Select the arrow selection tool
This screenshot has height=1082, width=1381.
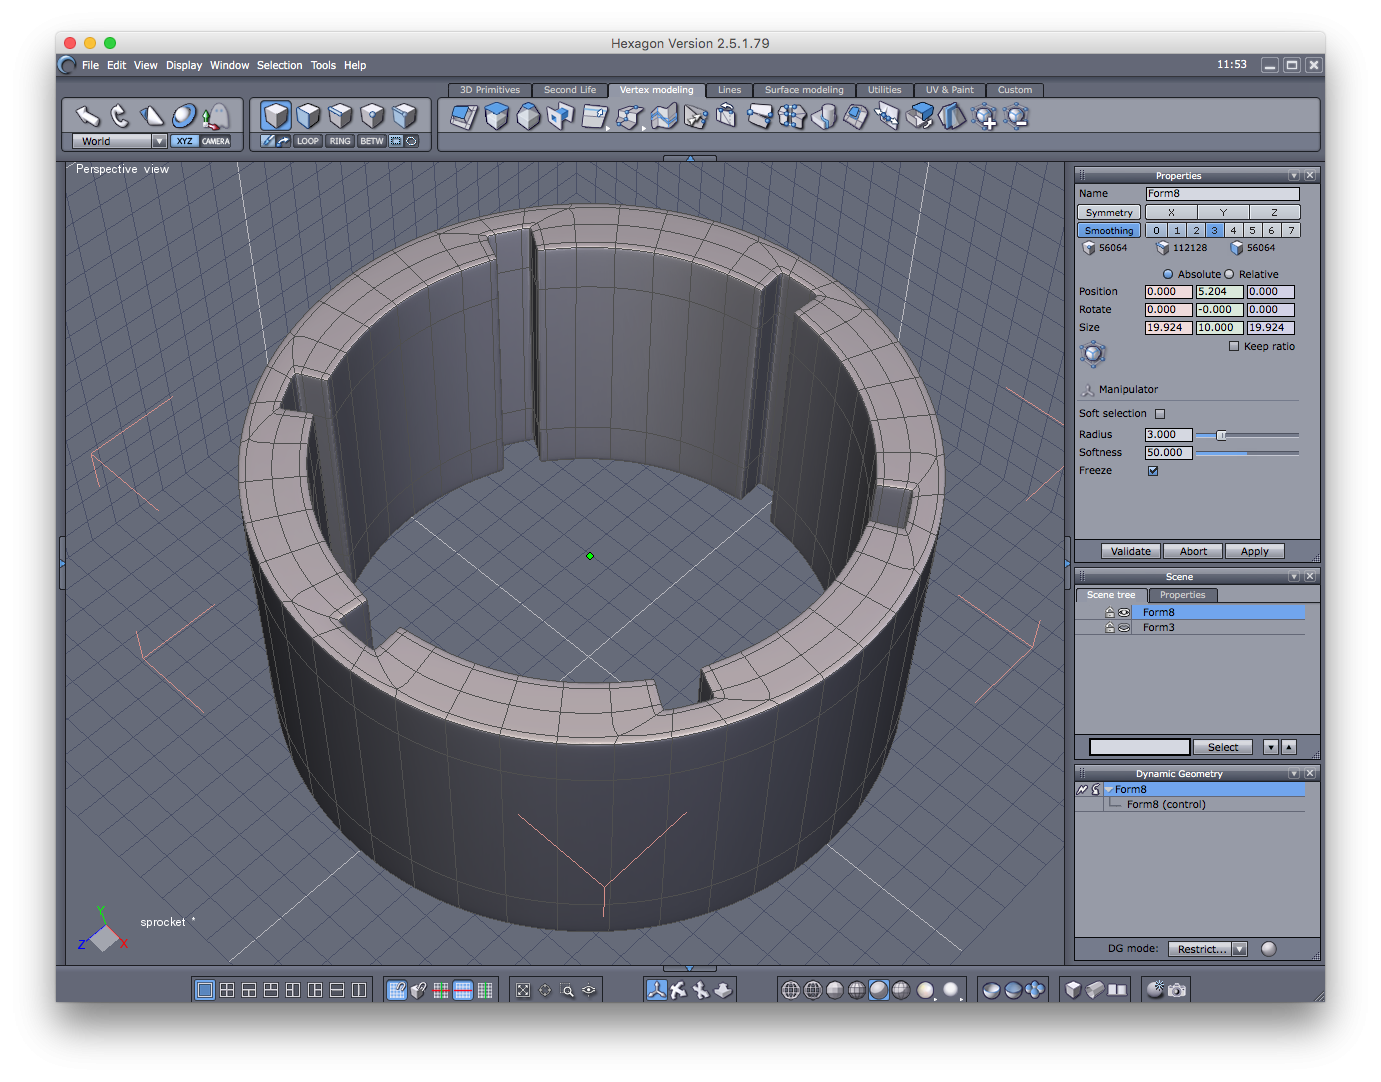pos(88,116)
